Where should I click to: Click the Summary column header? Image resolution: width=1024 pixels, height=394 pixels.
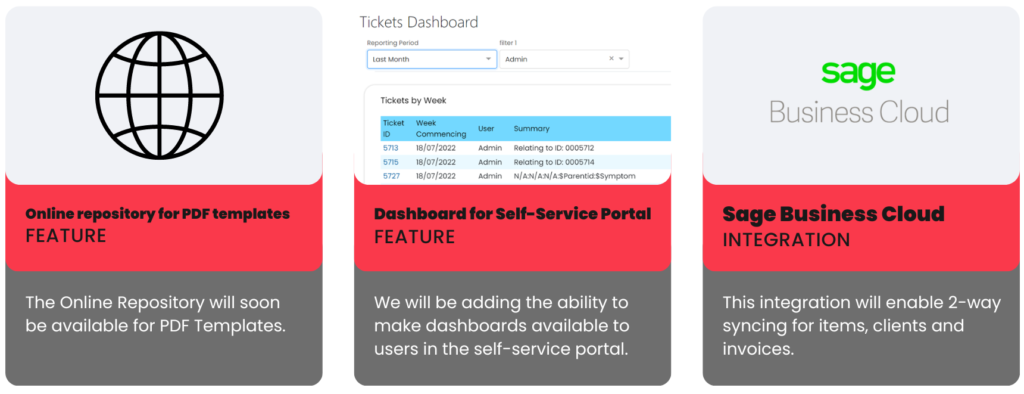coord(532,129)
